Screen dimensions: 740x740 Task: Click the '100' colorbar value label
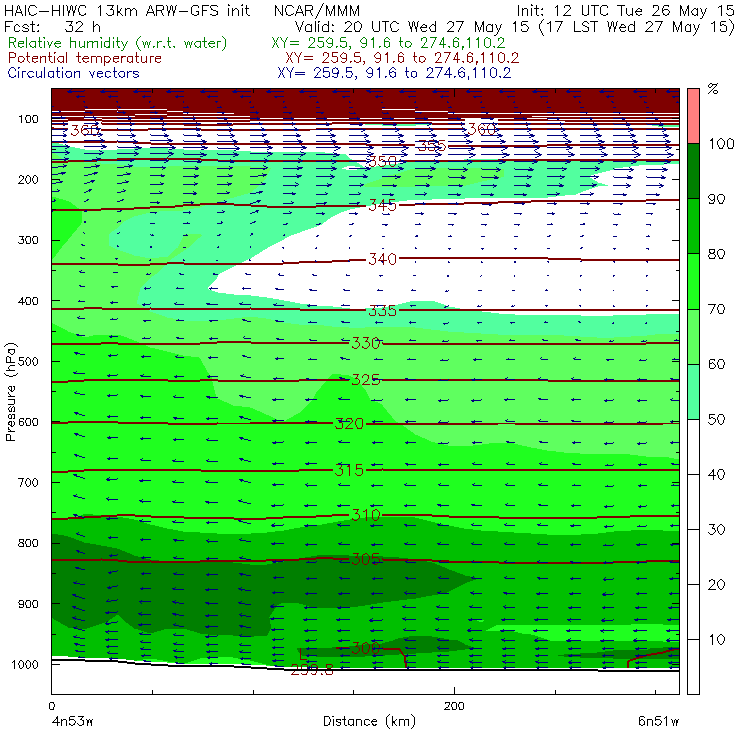tap(722, 143)
